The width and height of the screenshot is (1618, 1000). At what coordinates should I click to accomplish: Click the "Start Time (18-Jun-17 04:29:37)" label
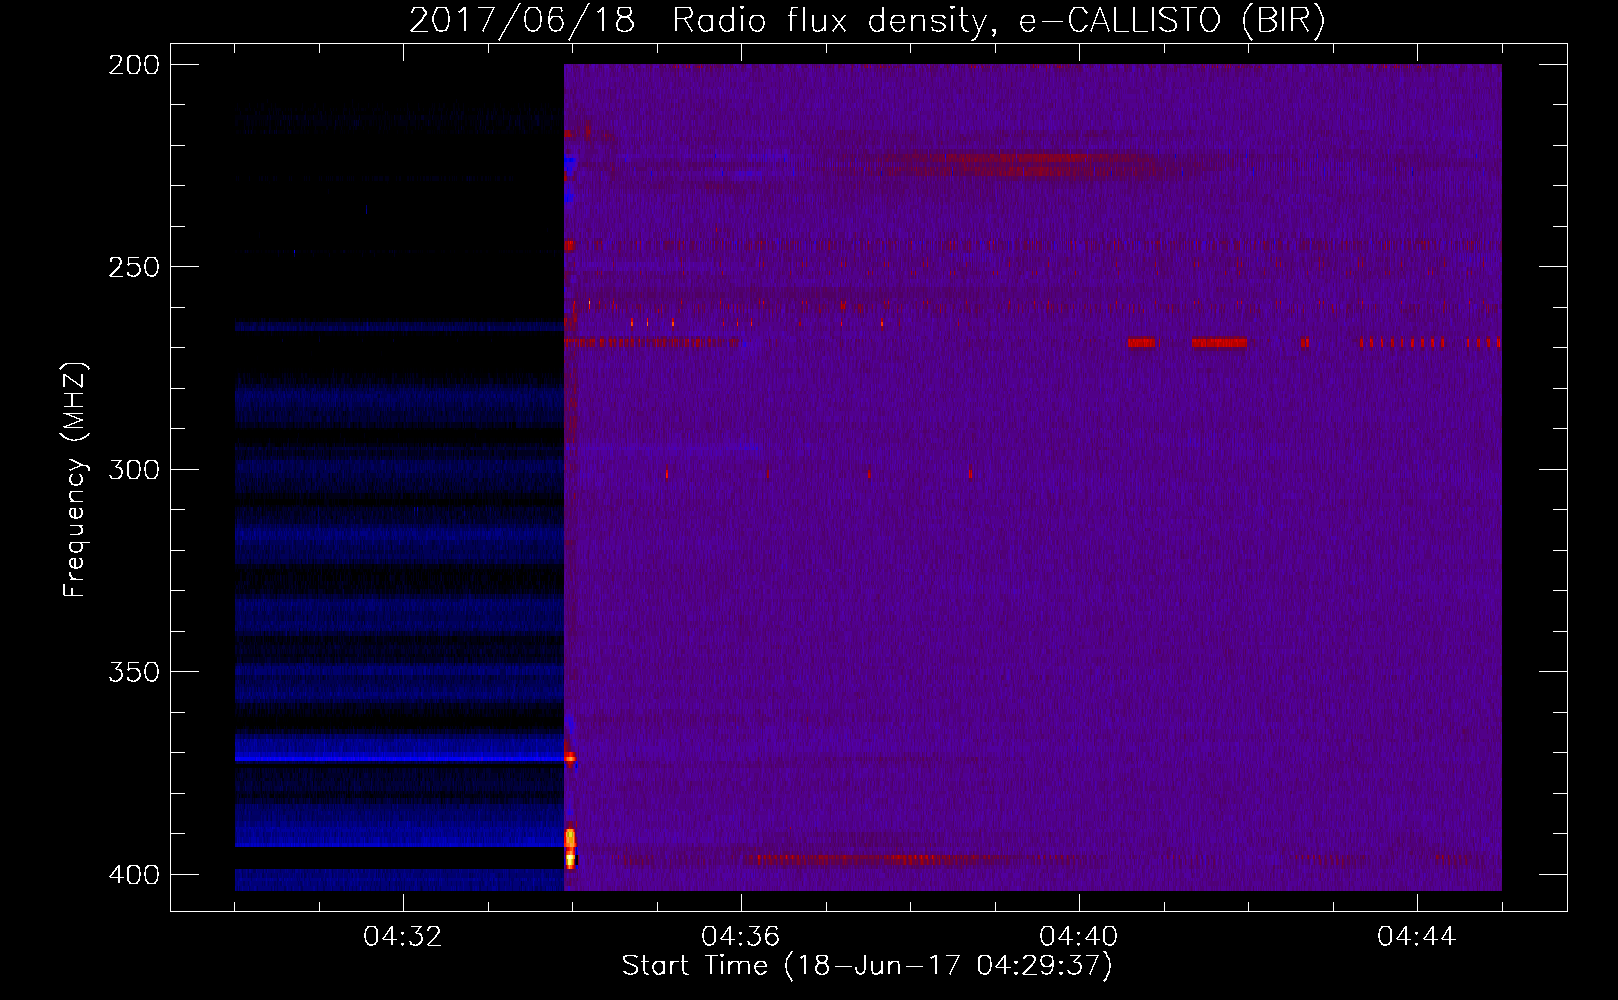click(x=867, y=966)
